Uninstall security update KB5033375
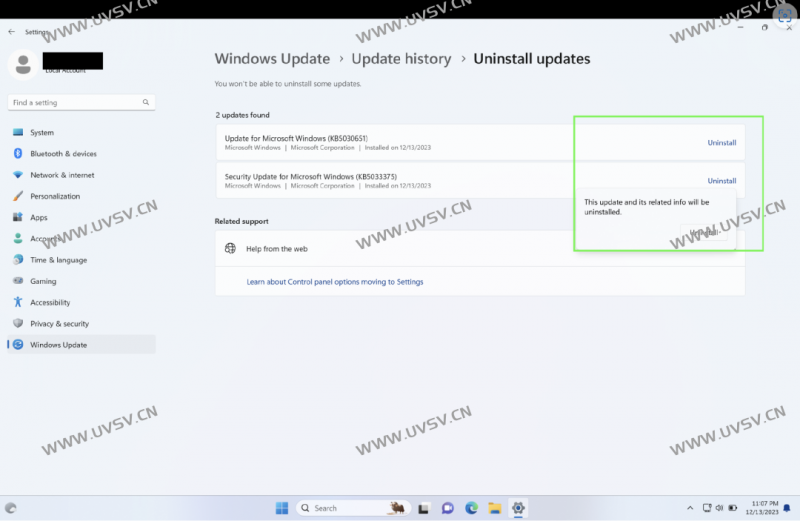Screen dimensions: 800x521 pyautogui.click(x=721, y=181)
